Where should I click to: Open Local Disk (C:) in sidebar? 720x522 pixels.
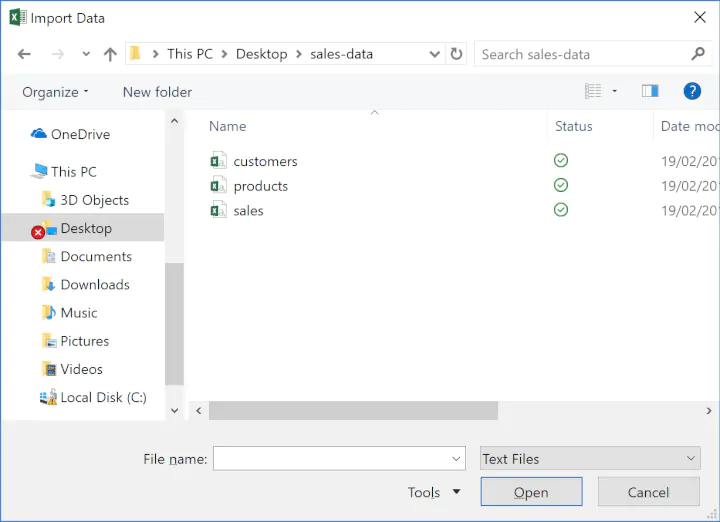point(103,397)
